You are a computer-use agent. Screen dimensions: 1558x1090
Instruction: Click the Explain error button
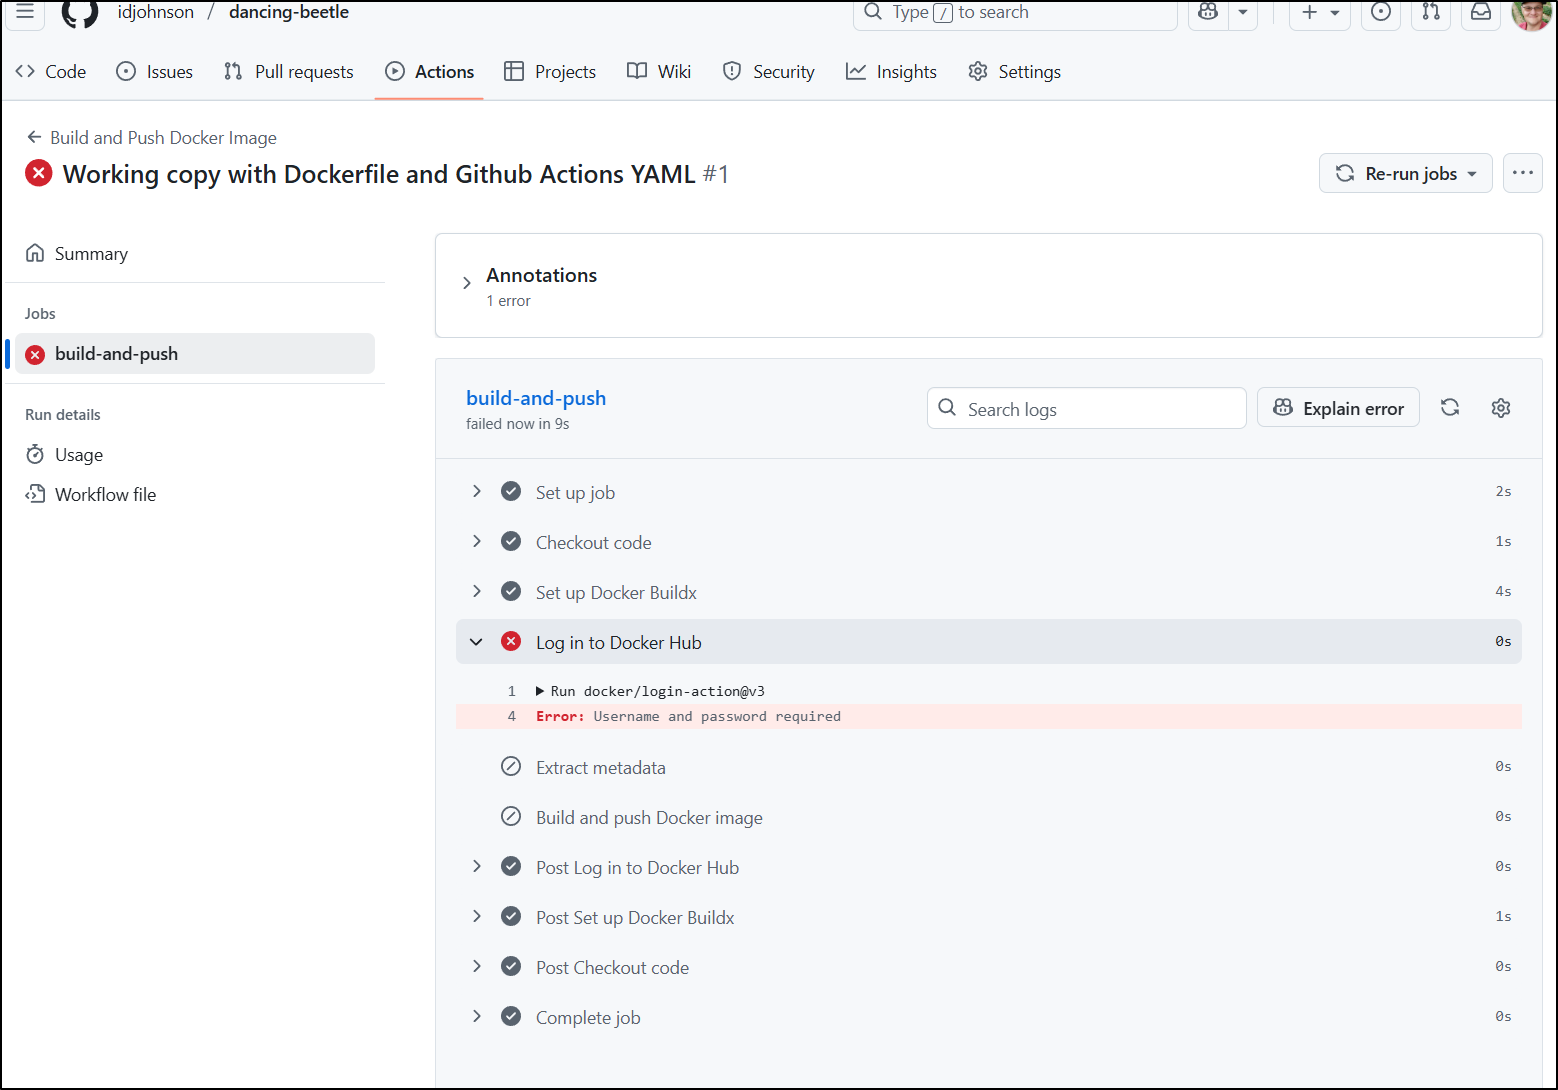point(1338,408)
